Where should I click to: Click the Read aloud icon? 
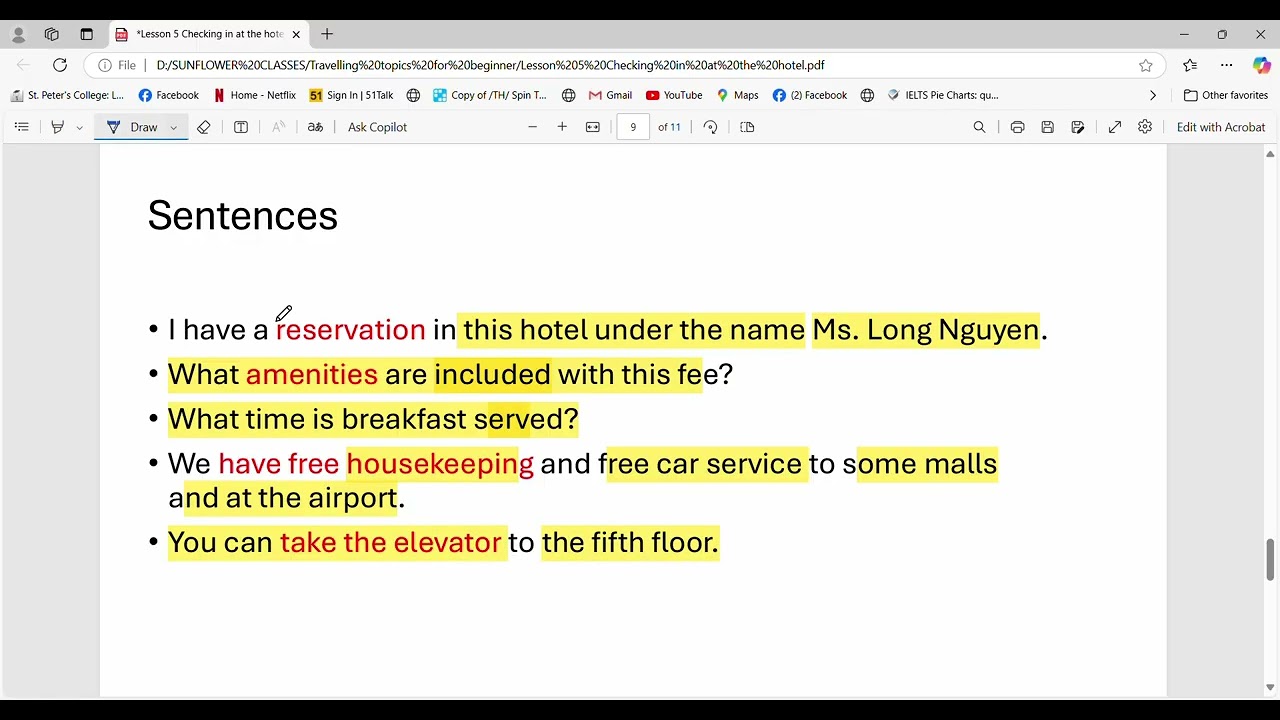tap(278, 127)
